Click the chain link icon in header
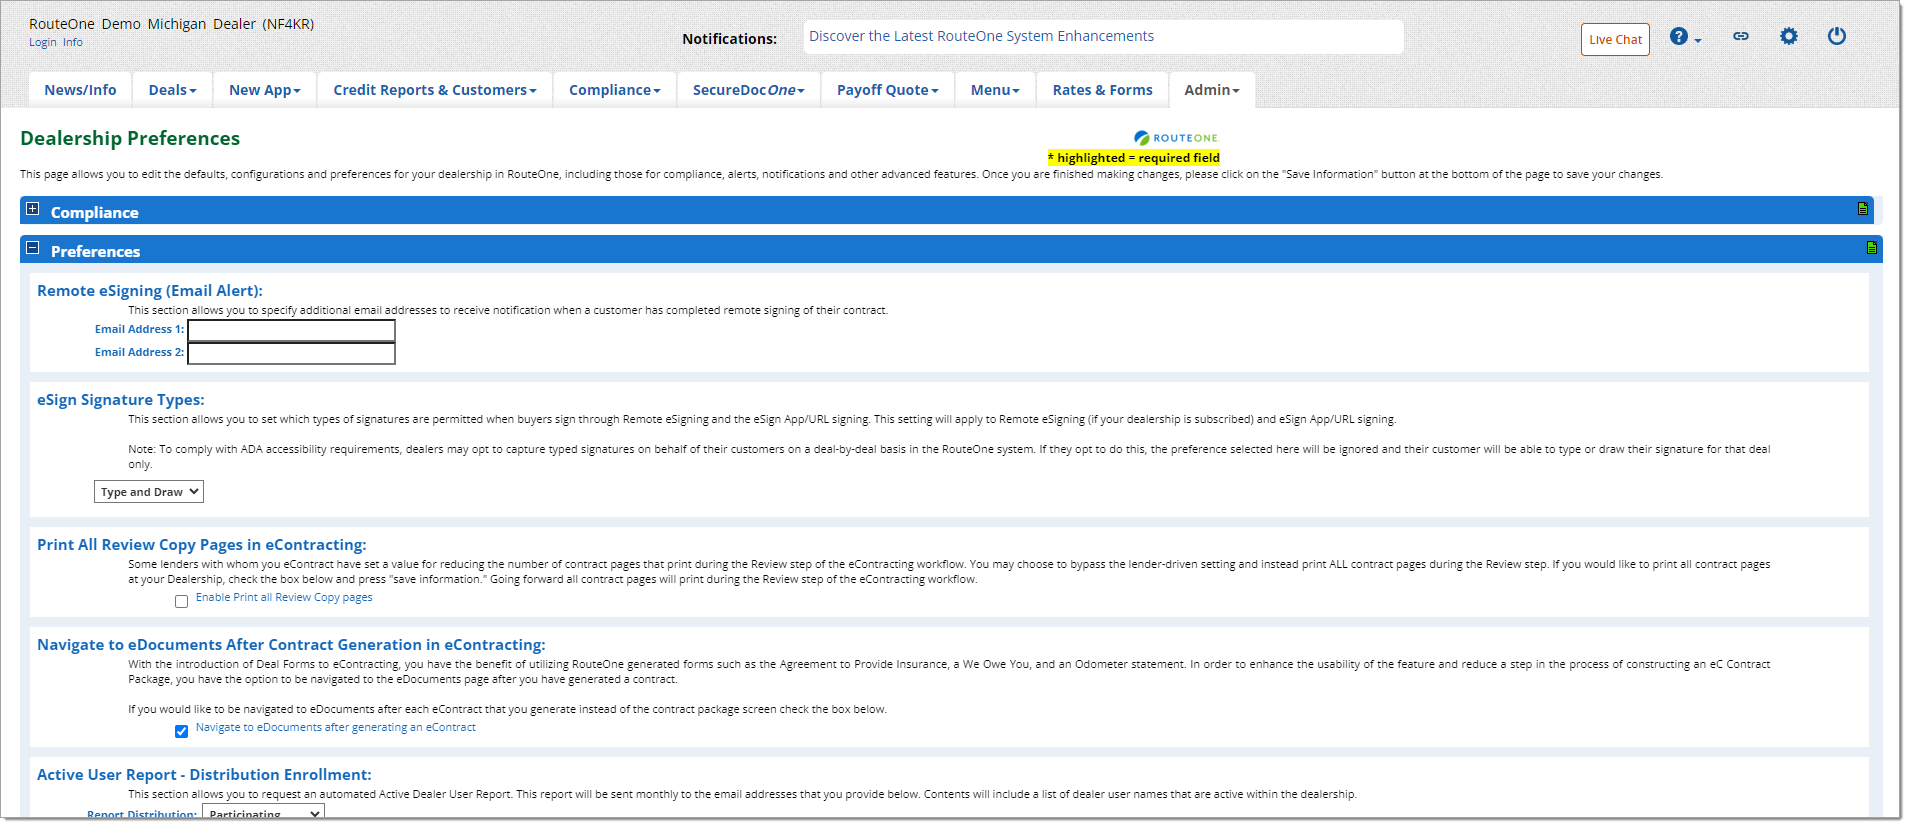Image resolution: width=1907 pixels, height=825 pixels. [1741, 36]
